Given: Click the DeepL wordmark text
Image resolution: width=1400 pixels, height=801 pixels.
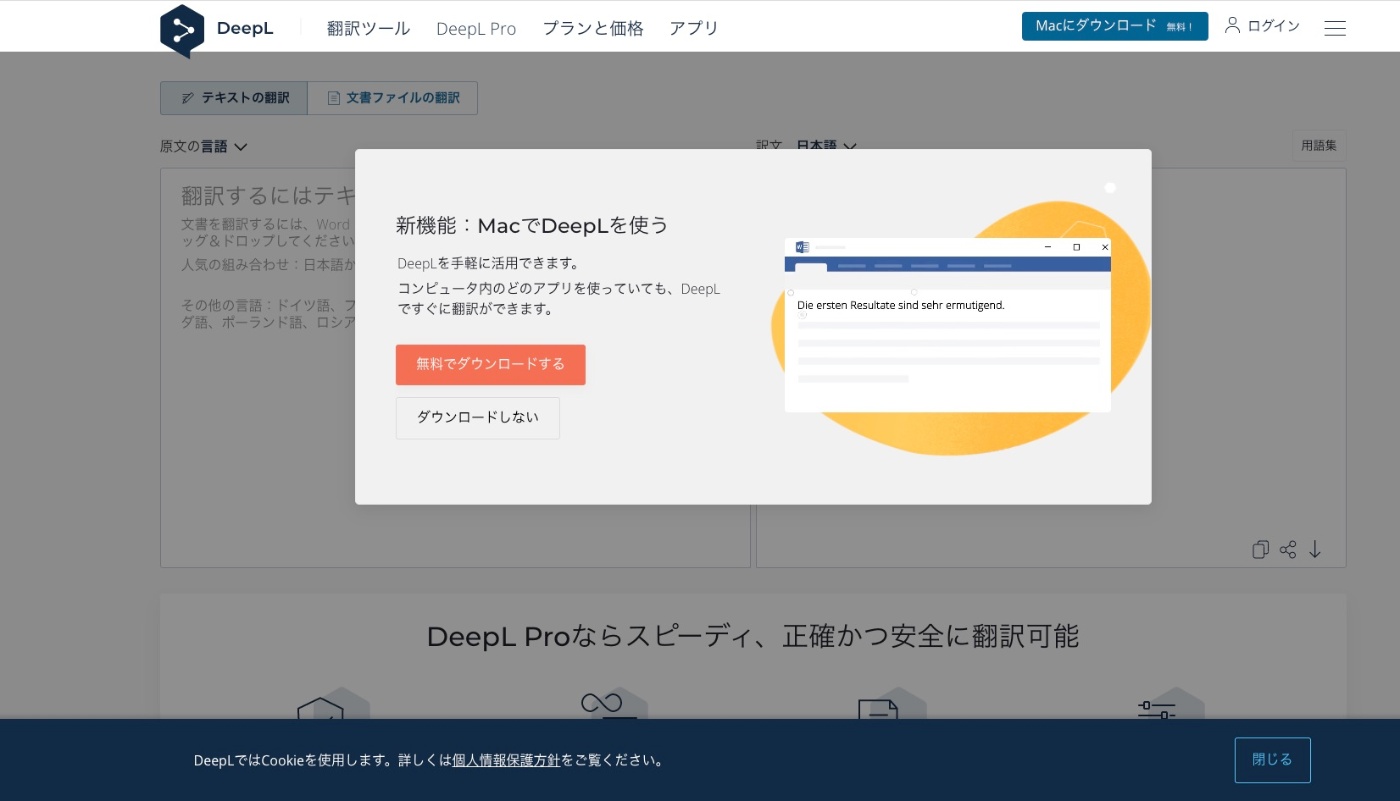Looking at the screenshot, I should click(x=245, y=28).
